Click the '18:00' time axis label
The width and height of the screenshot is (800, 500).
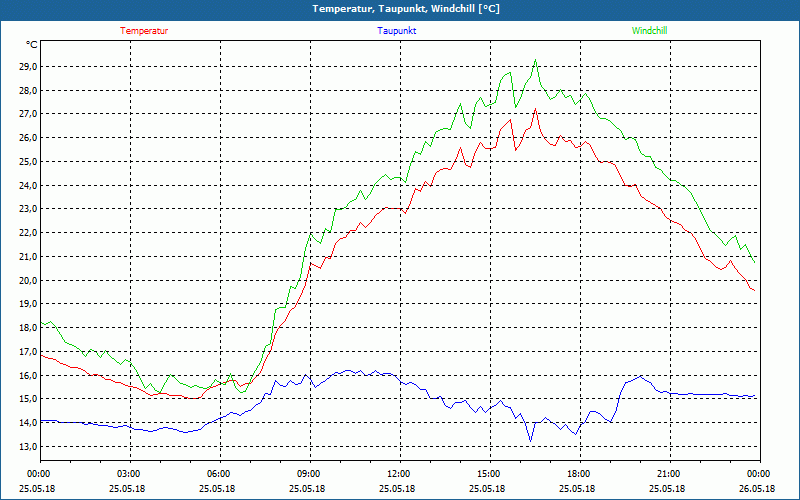point(580,474)
